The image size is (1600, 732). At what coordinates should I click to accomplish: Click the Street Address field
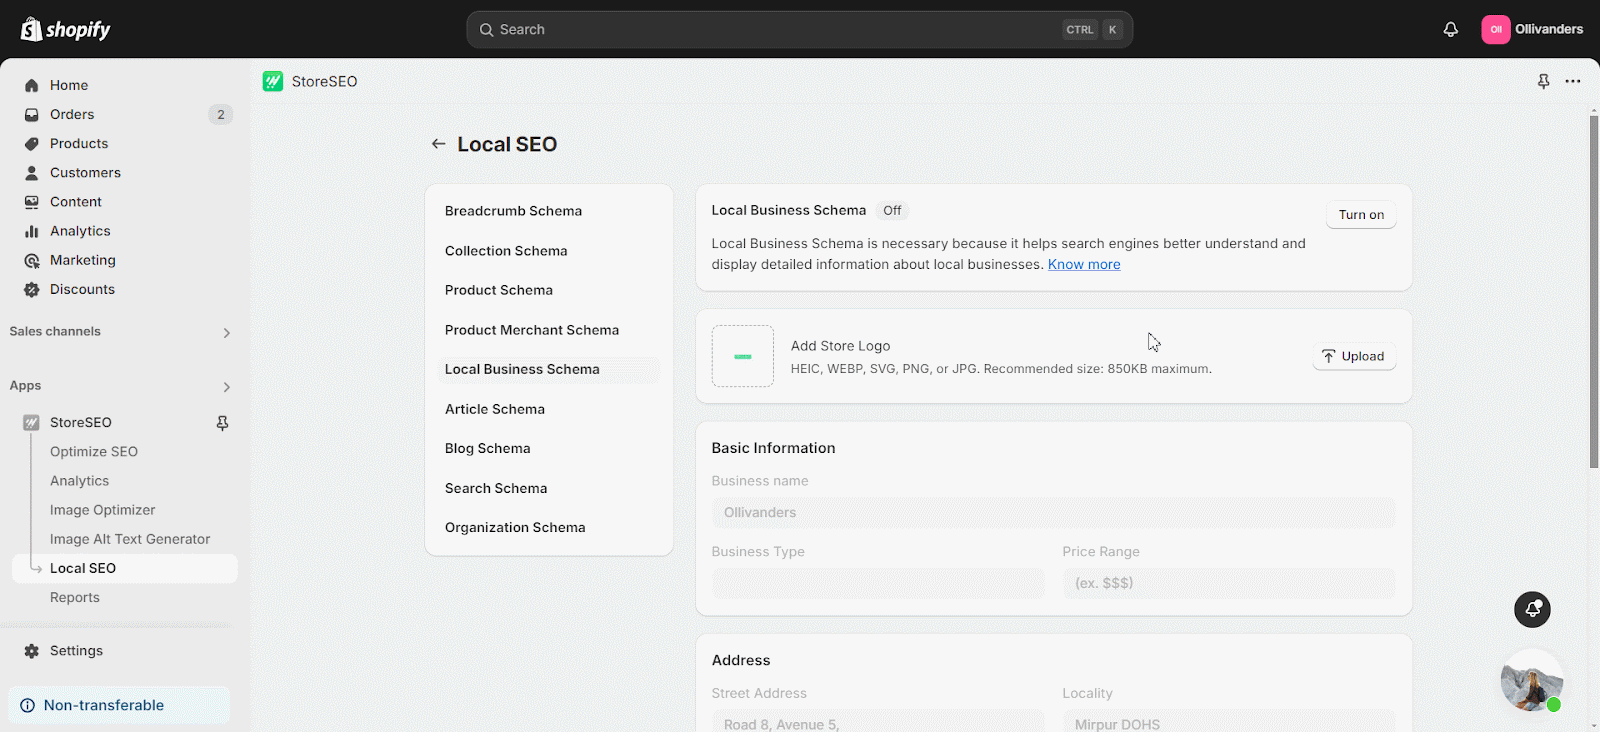click(x=878, y=721)
